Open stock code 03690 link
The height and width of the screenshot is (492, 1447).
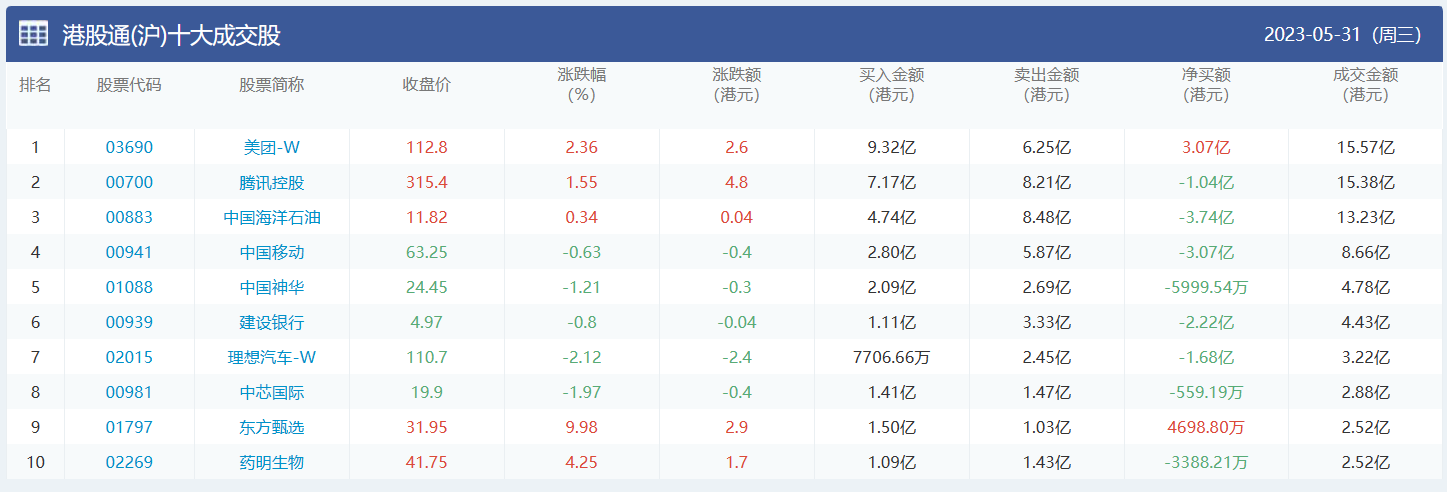129,147
